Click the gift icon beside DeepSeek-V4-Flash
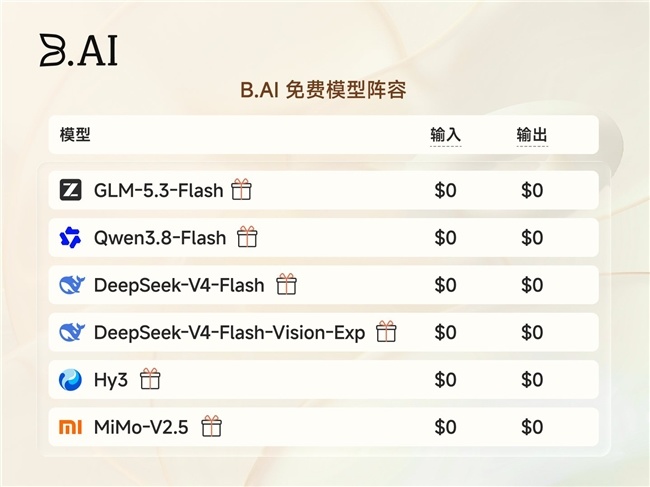Viewport: 650px width, 487px height. click(286, 284)
